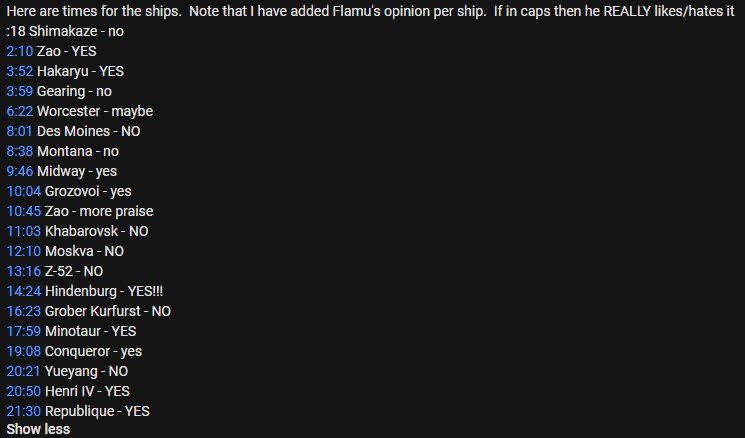This screenshot has width=745, height=438.
Task: Jump to the 12:10 Moskva timestamp
Action: click(23, 251)
